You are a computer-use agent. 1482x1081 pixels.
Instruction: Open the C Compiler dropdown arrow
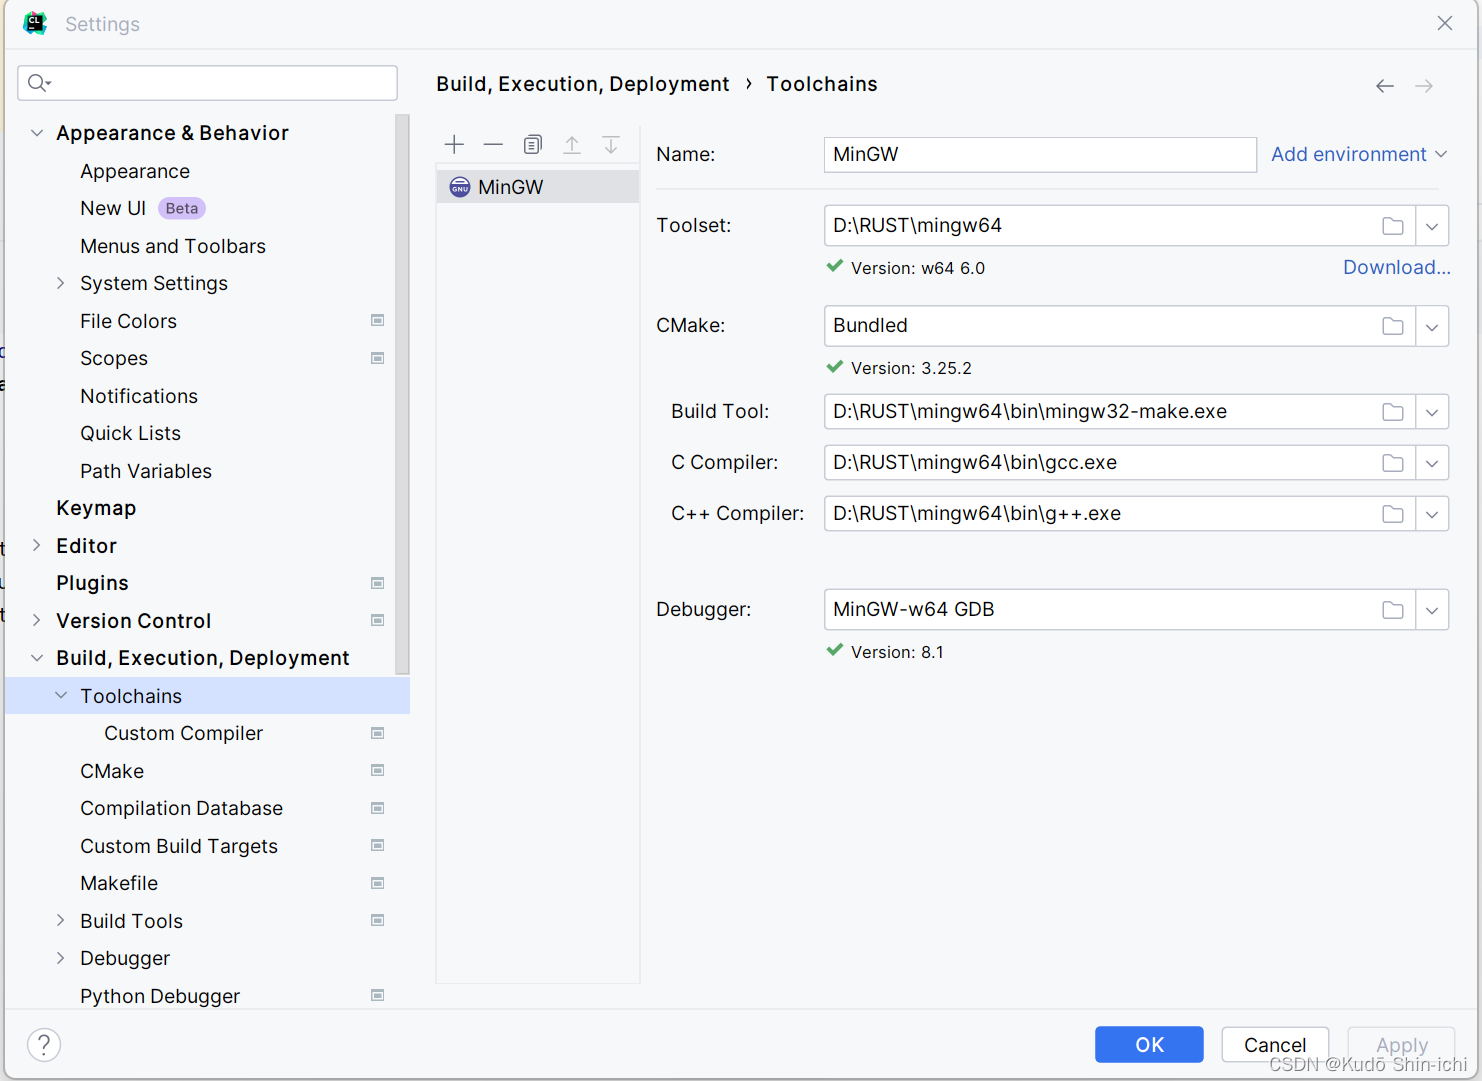[1432, 463]
